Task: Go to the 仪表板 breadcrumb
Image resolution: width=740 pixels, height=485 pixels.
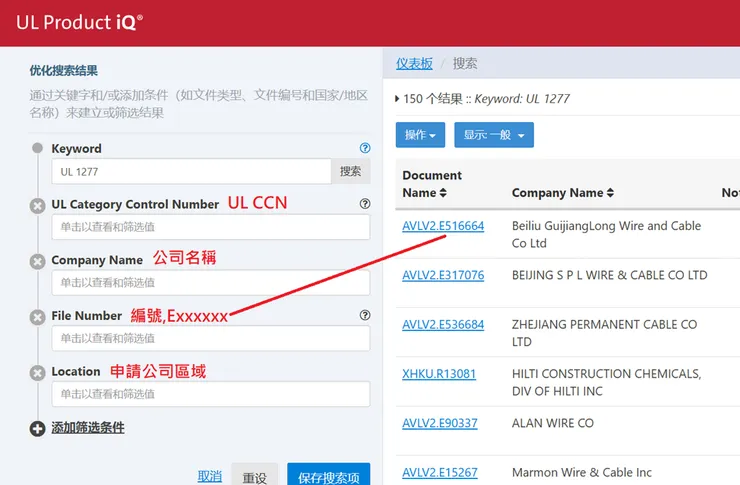Action: [x=414, y=63]
